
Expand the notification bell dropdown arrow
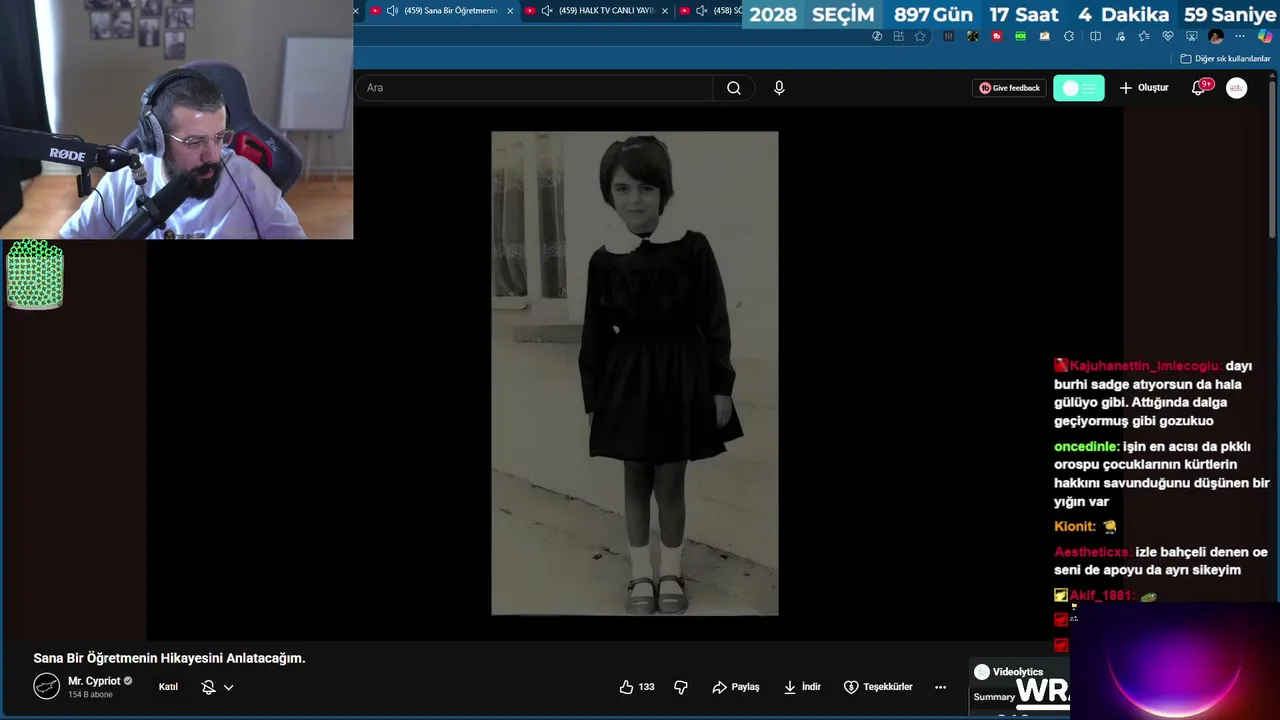(x=229, y=687)
